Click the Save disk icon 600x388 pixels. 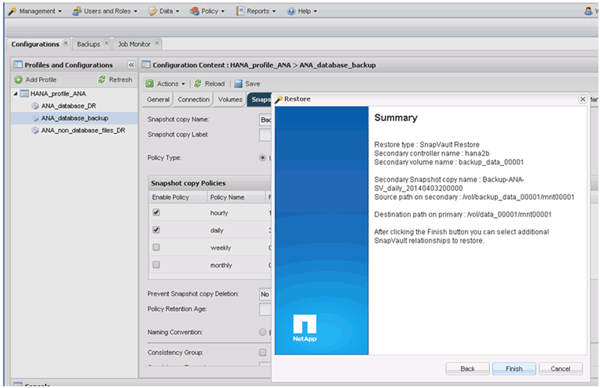(238, 83)
